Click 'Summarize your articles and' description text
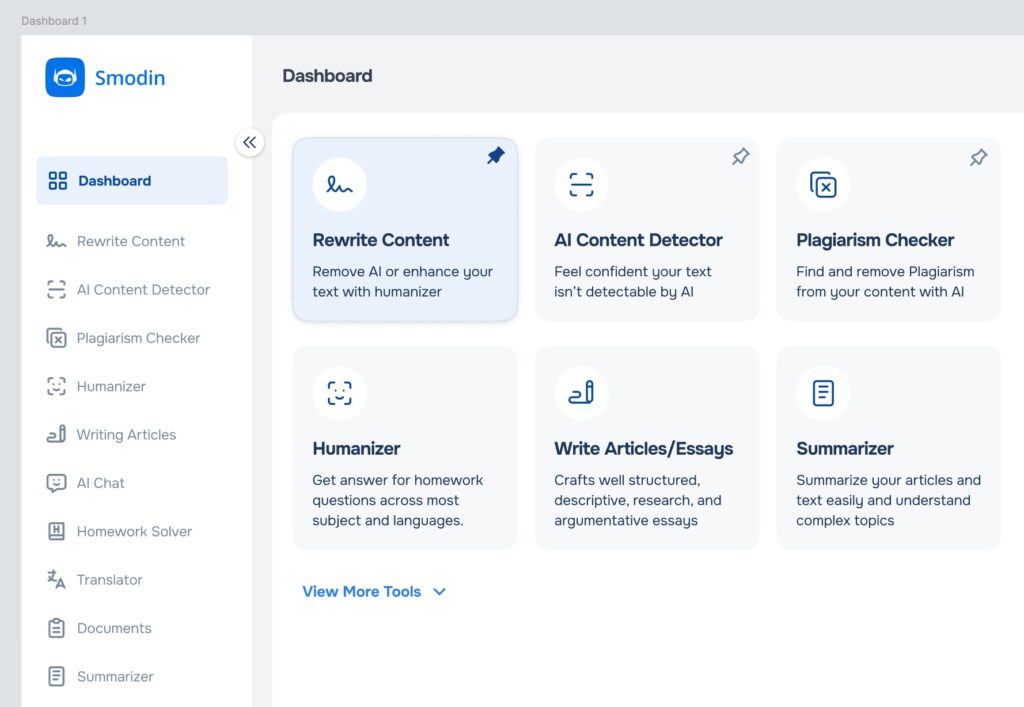This screenshot has height=707, width=1024. (x=888, y=480)
